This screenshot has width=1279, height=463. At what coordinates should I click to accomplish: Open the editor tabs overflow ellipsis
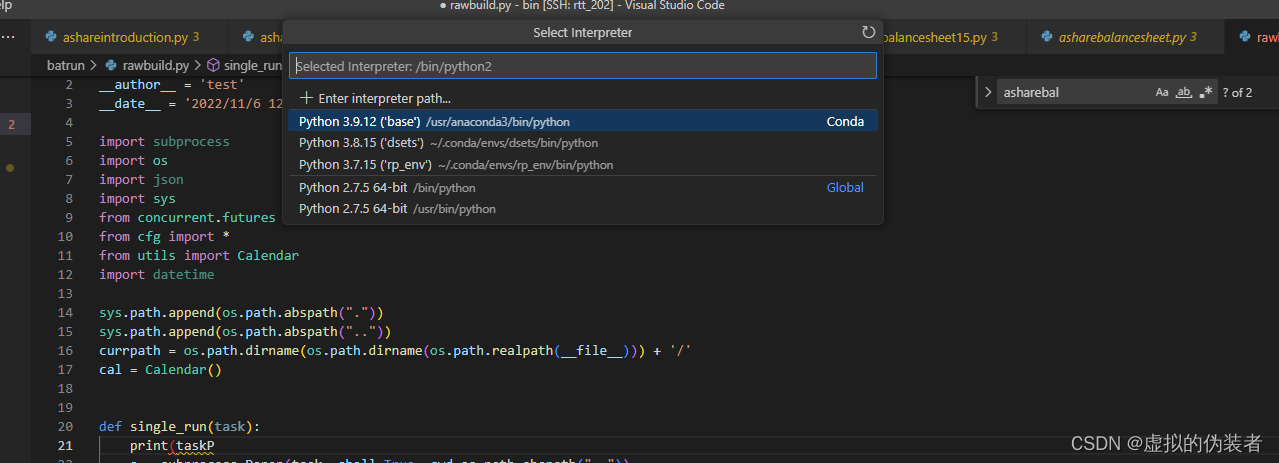[x=9, y=37]
